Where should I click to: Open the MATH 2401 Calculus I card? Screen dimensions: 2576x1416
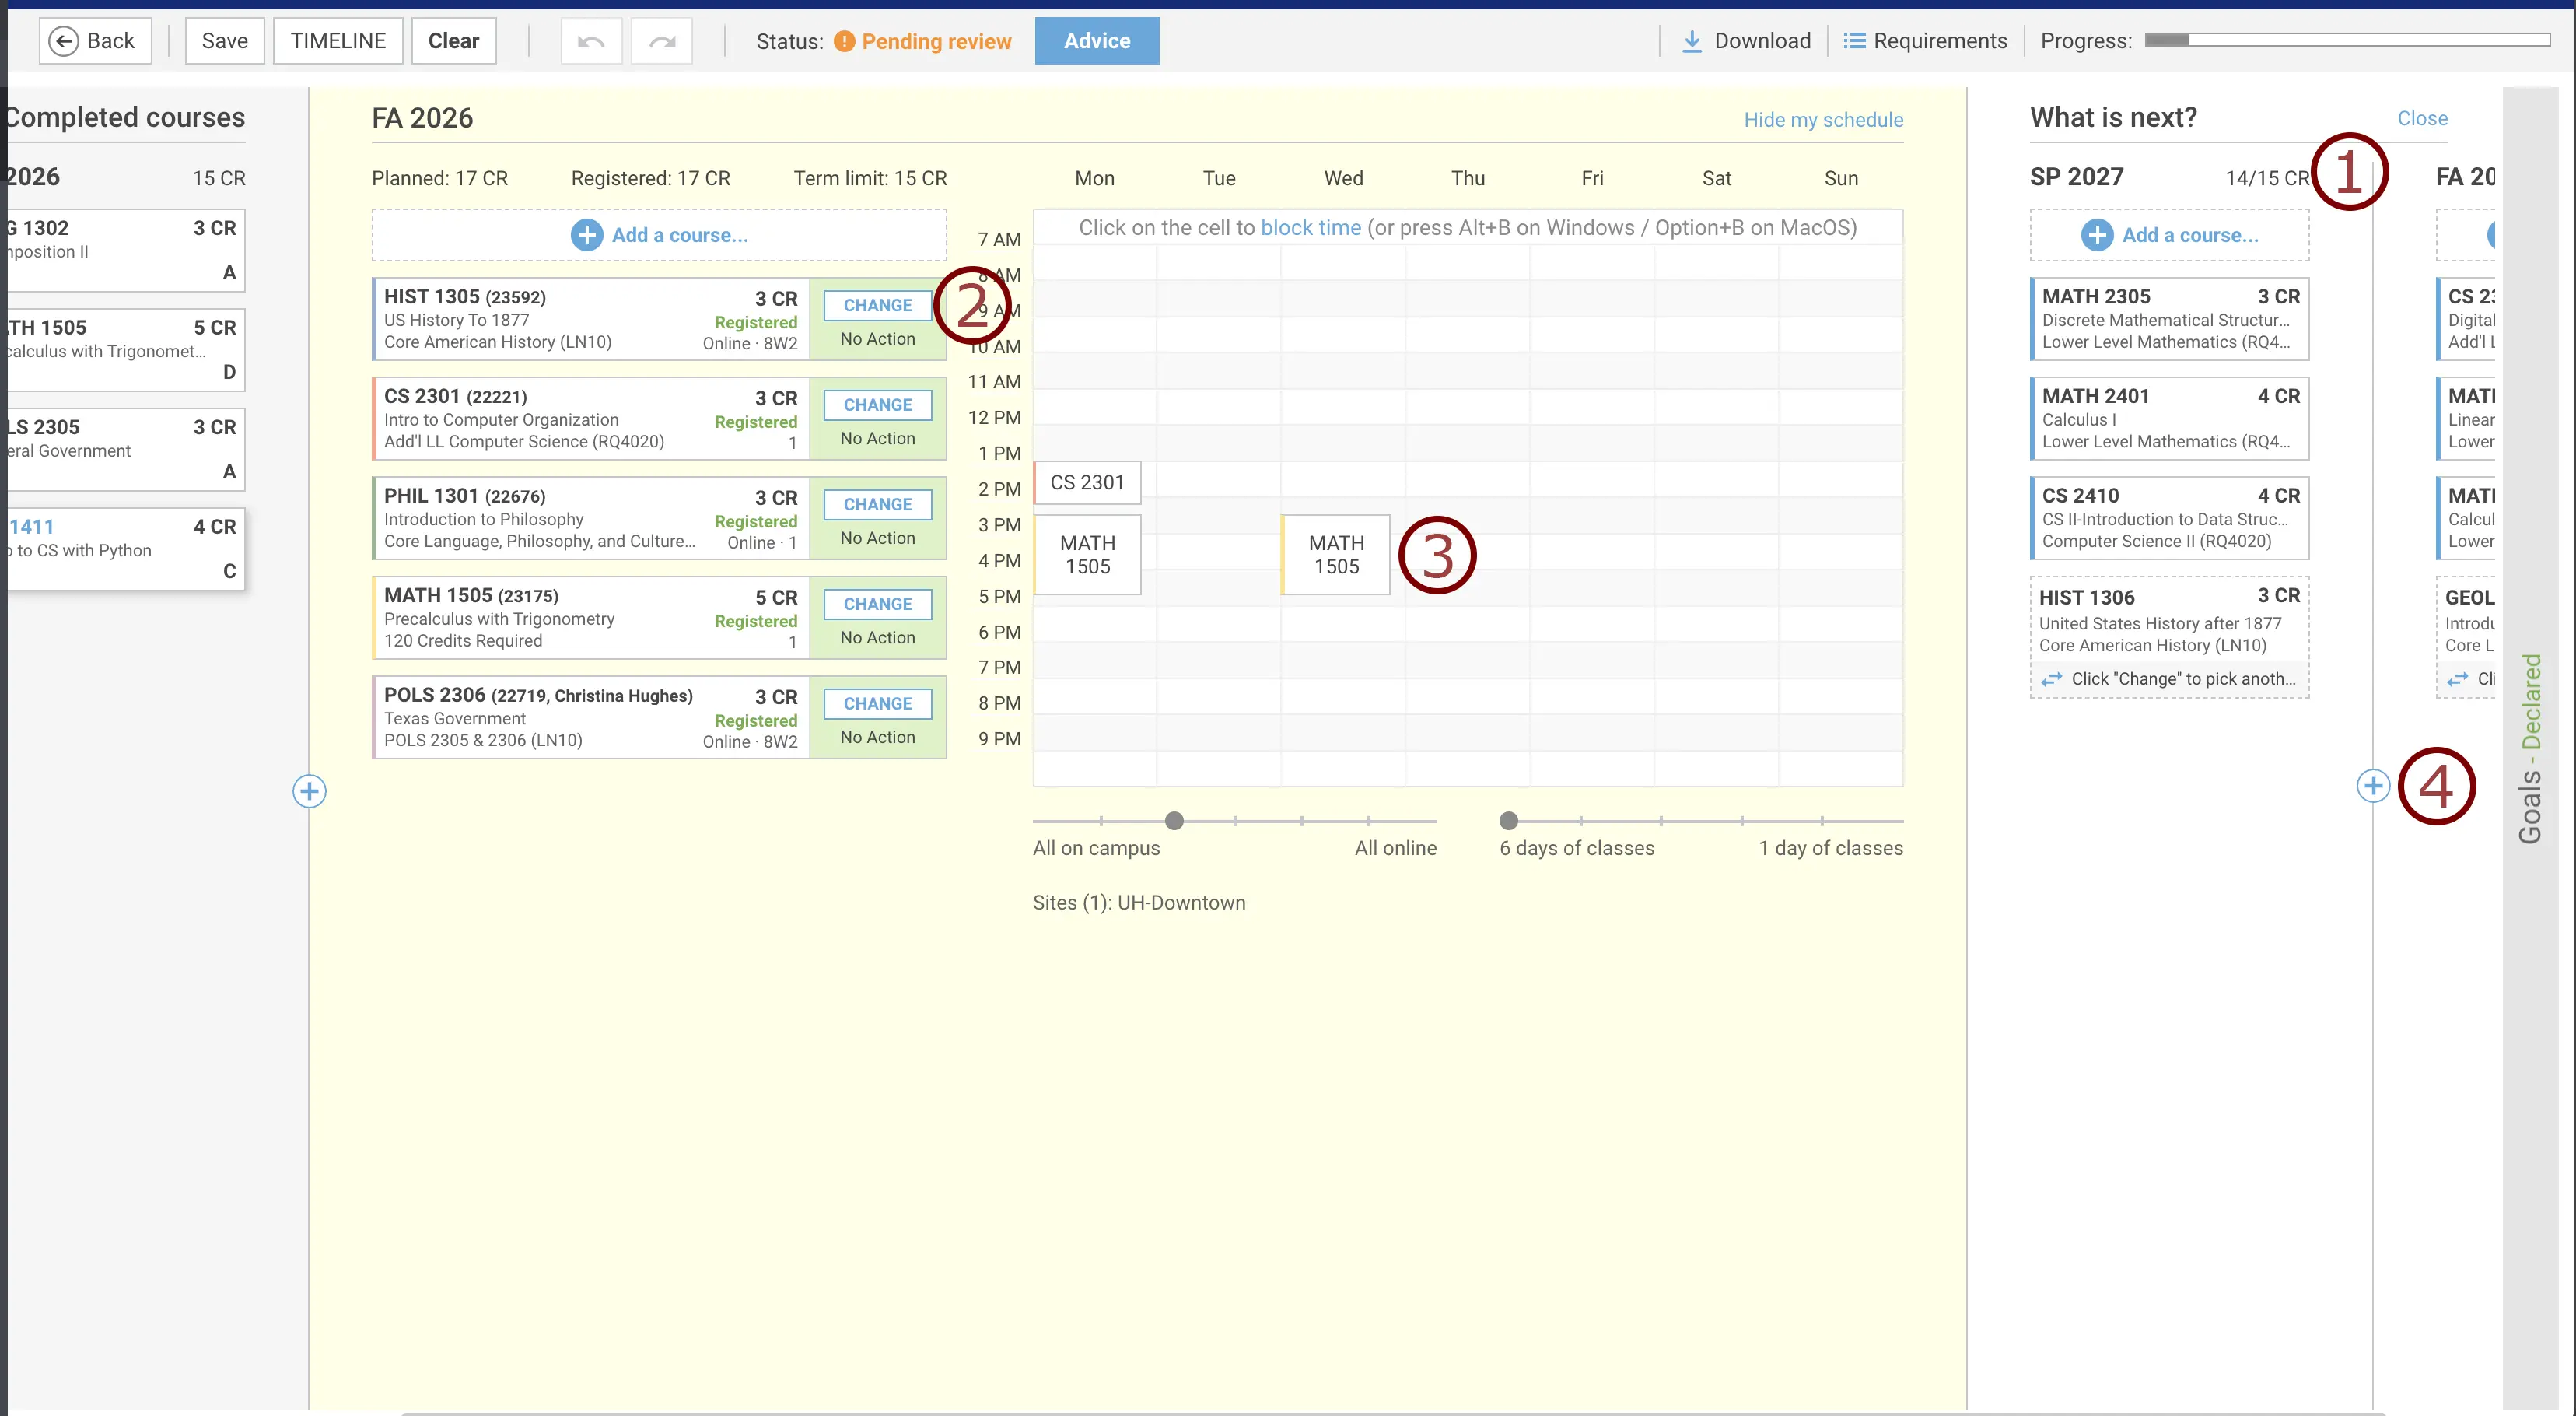tap(2170, 418)
